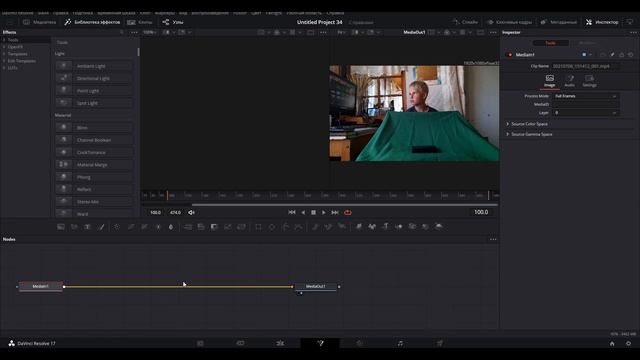Screen dimensions: 640x360
Task: Open the Media page from the bottom bar
Action: coord(200,343)
